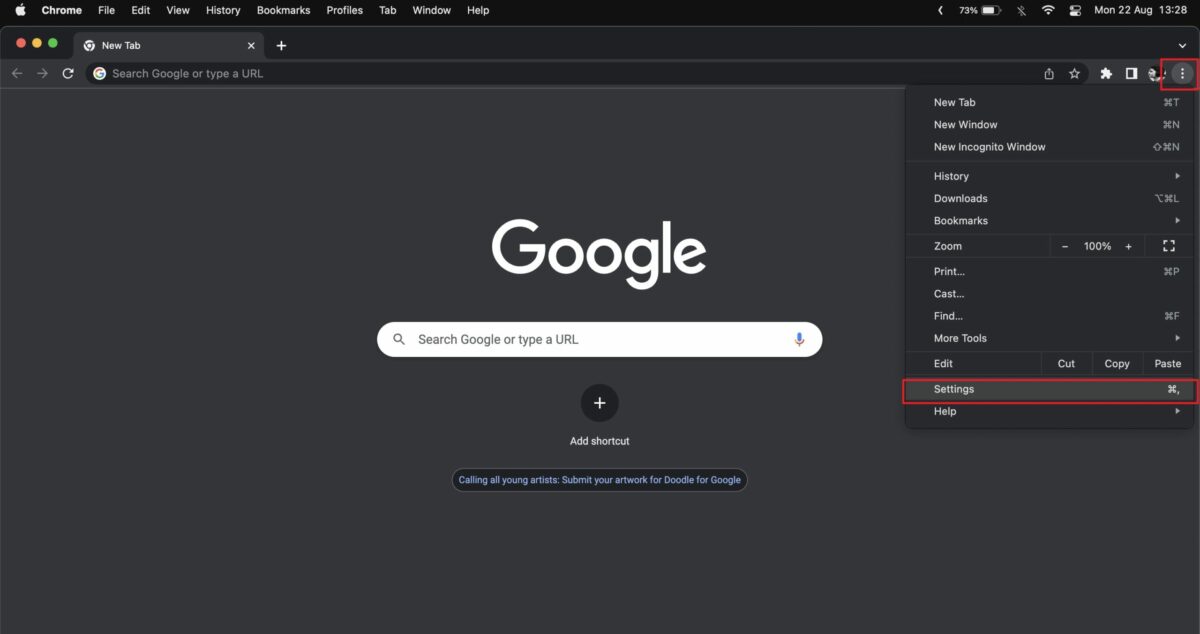The width and height of the screenshot is (1200, 634).
Task: Choose New Window menu entry
Action: 1049,124
